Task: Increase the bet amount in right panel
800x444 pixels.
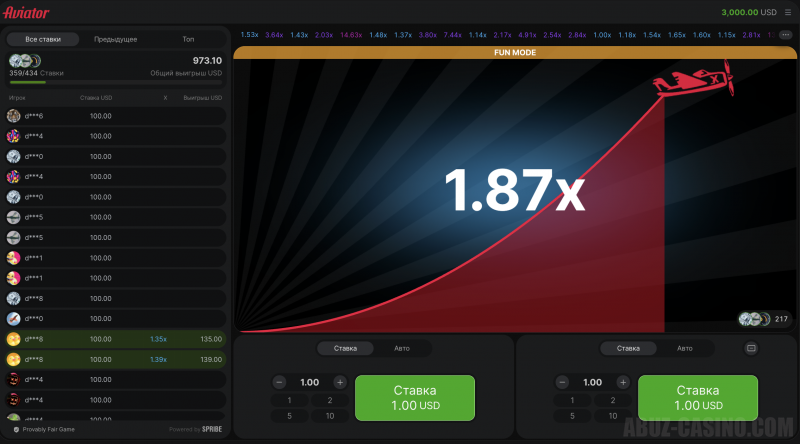Action: 622,382
